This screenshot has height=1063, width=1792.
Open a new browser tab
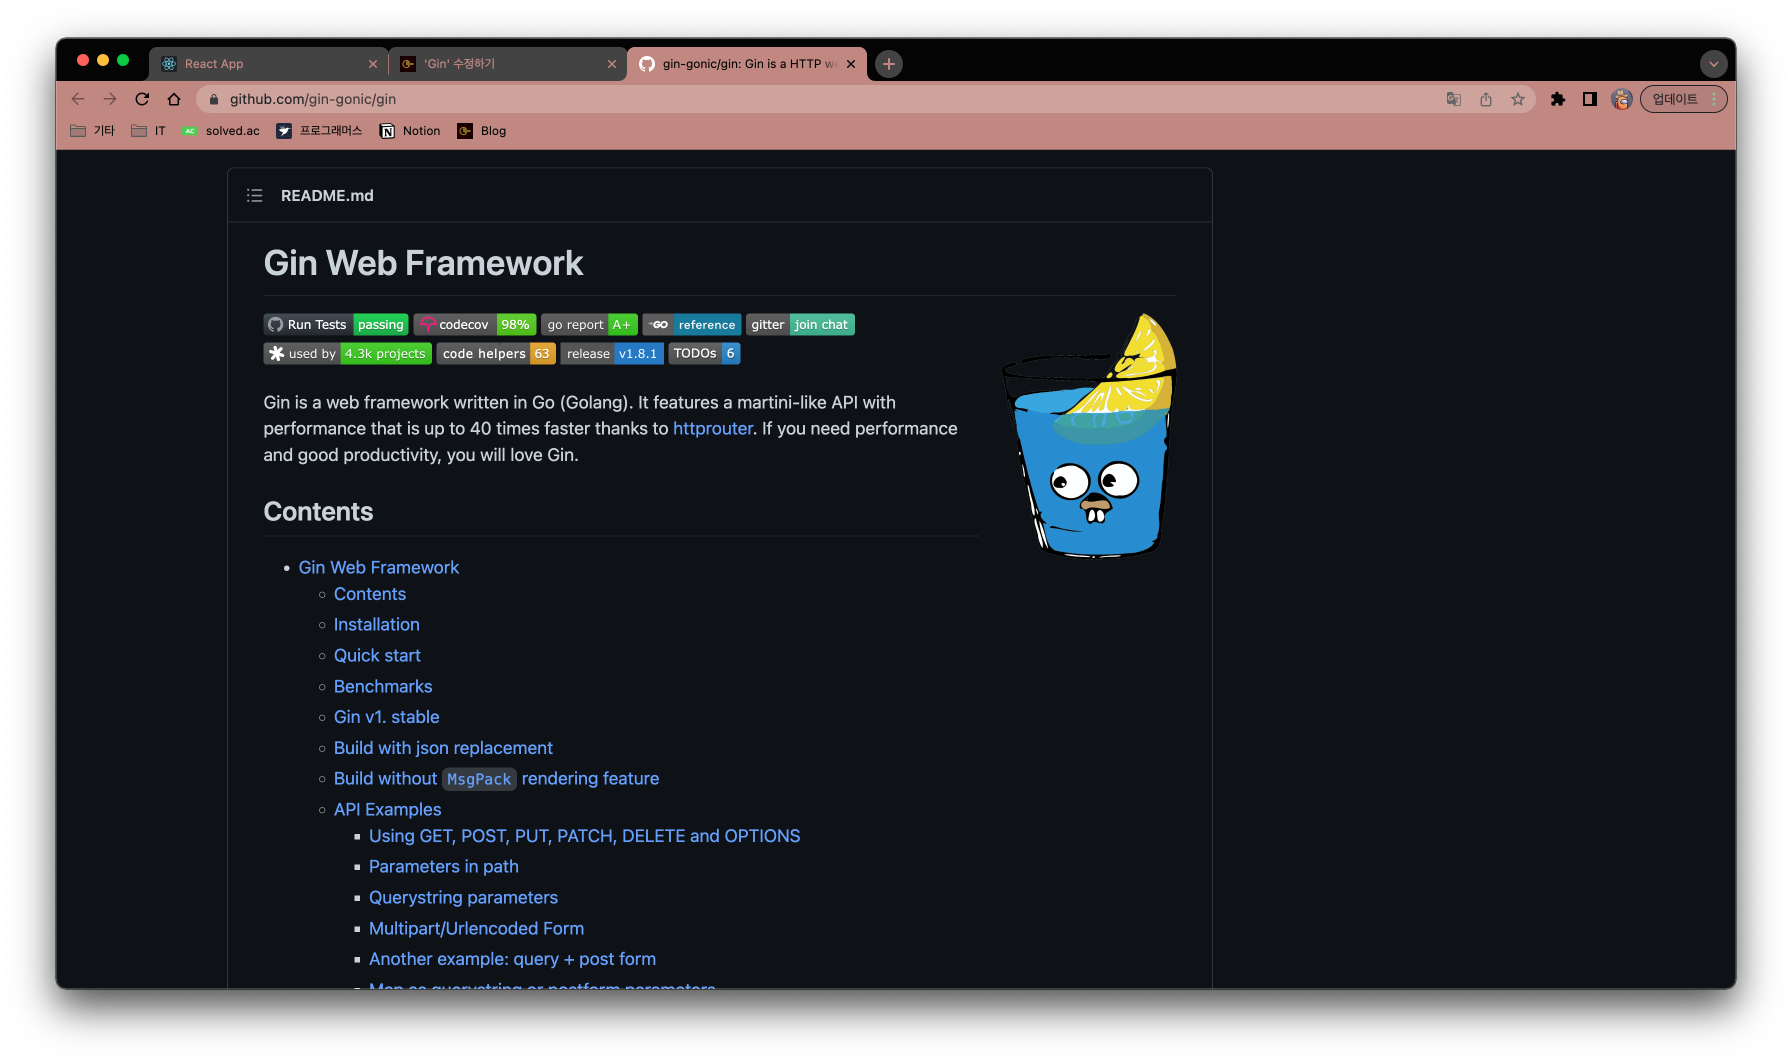click(x=889, y=64)
